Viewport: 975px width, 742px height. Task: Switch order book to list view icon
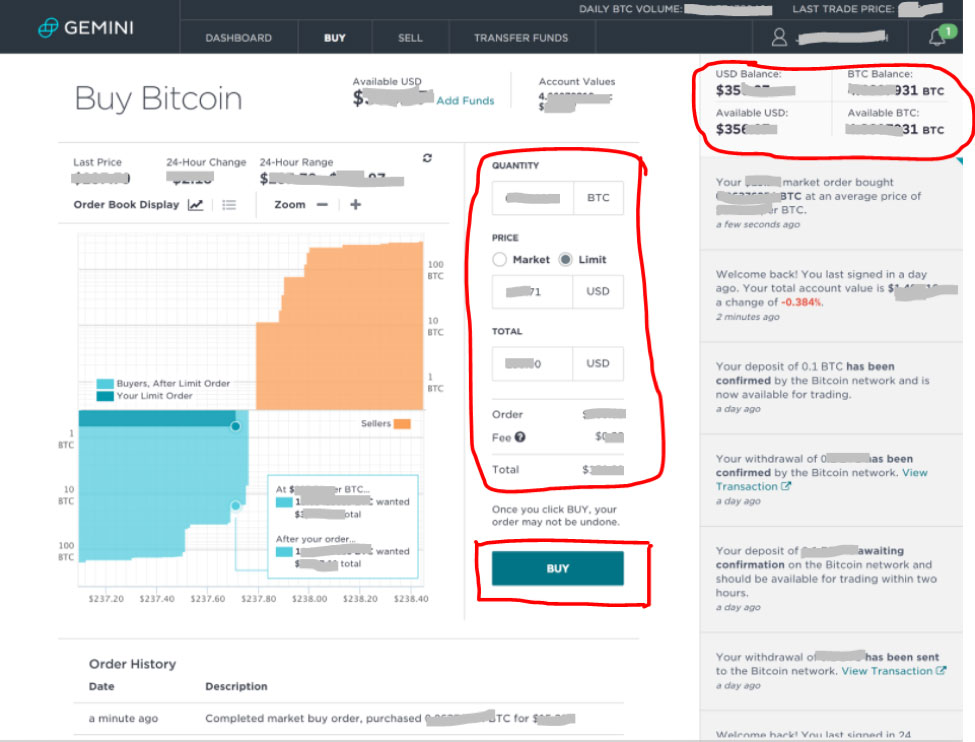pos(229,205)
